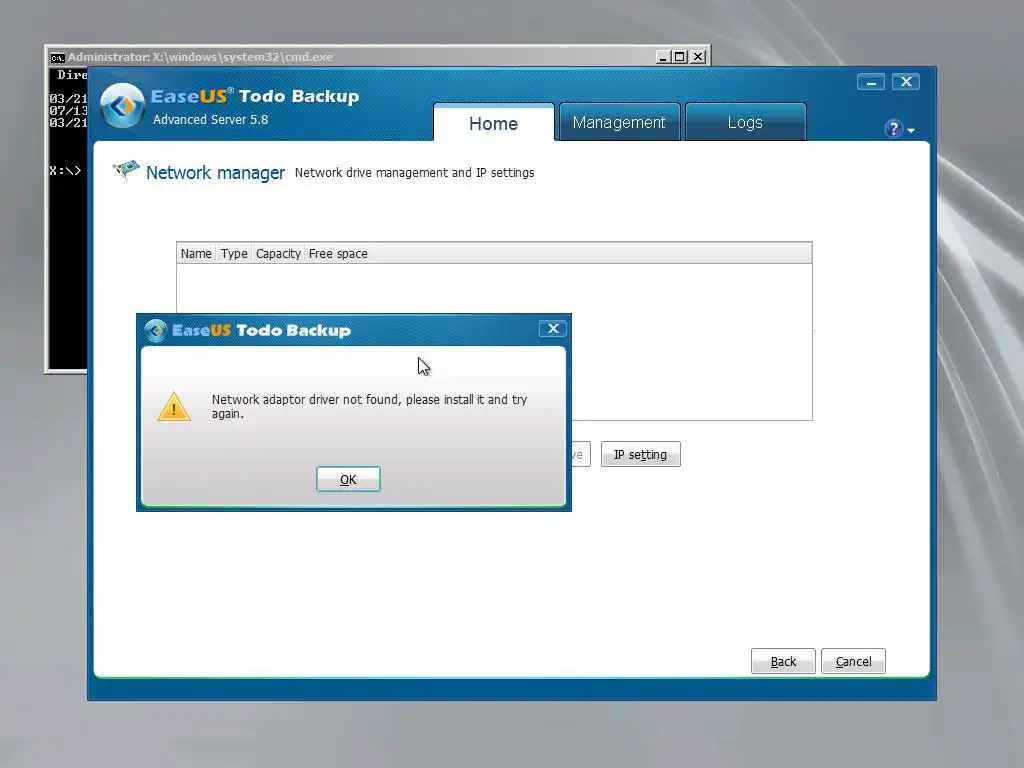Go Back to previous page
Image resolution: width=1024 pixels, height=768 pixels.
click(783, 661)
